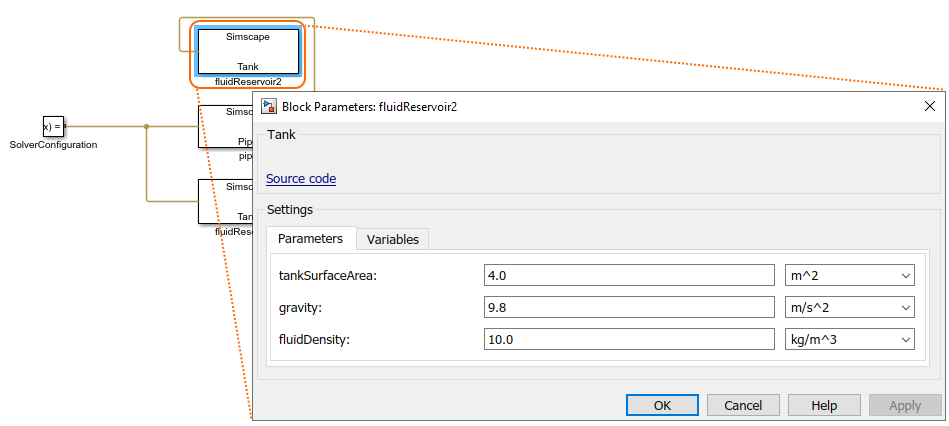Image resolution: width=949 pixels, height=426 pixels.
Task: Select the fluidReservoir2 Tank block
Action: click(x=248, y=50)
